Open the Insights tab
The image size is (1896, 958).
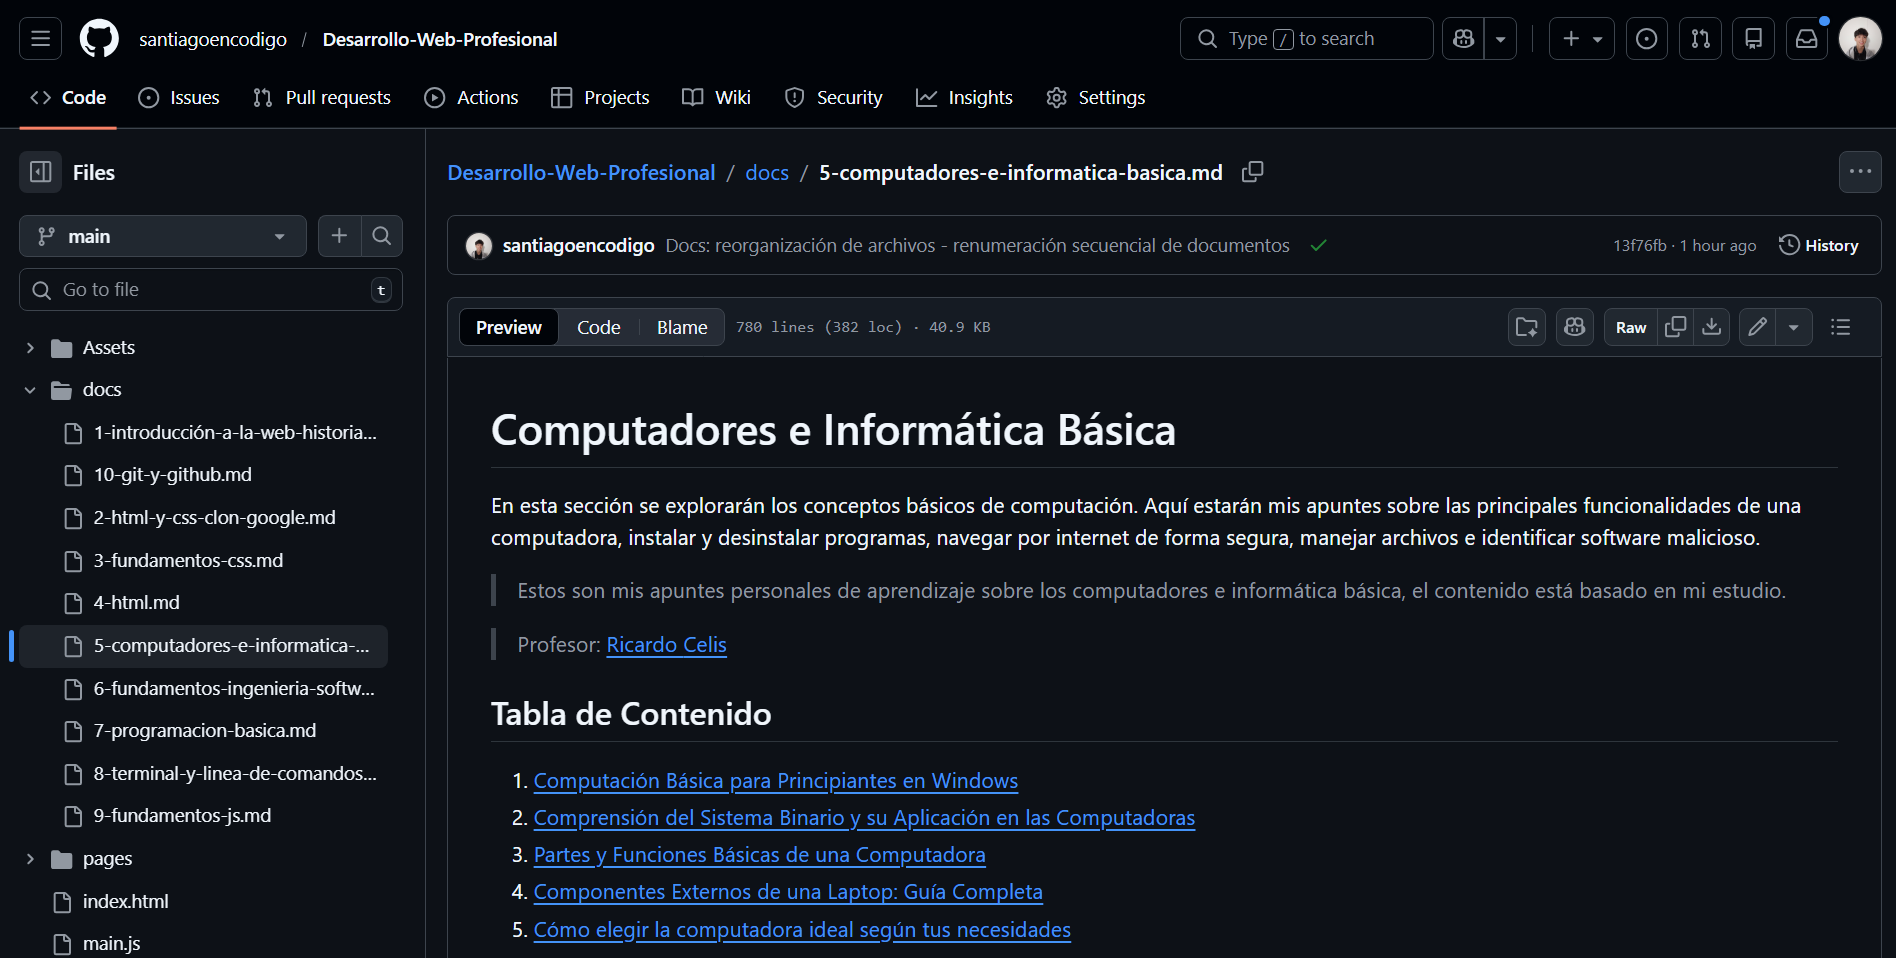(963, 97)
